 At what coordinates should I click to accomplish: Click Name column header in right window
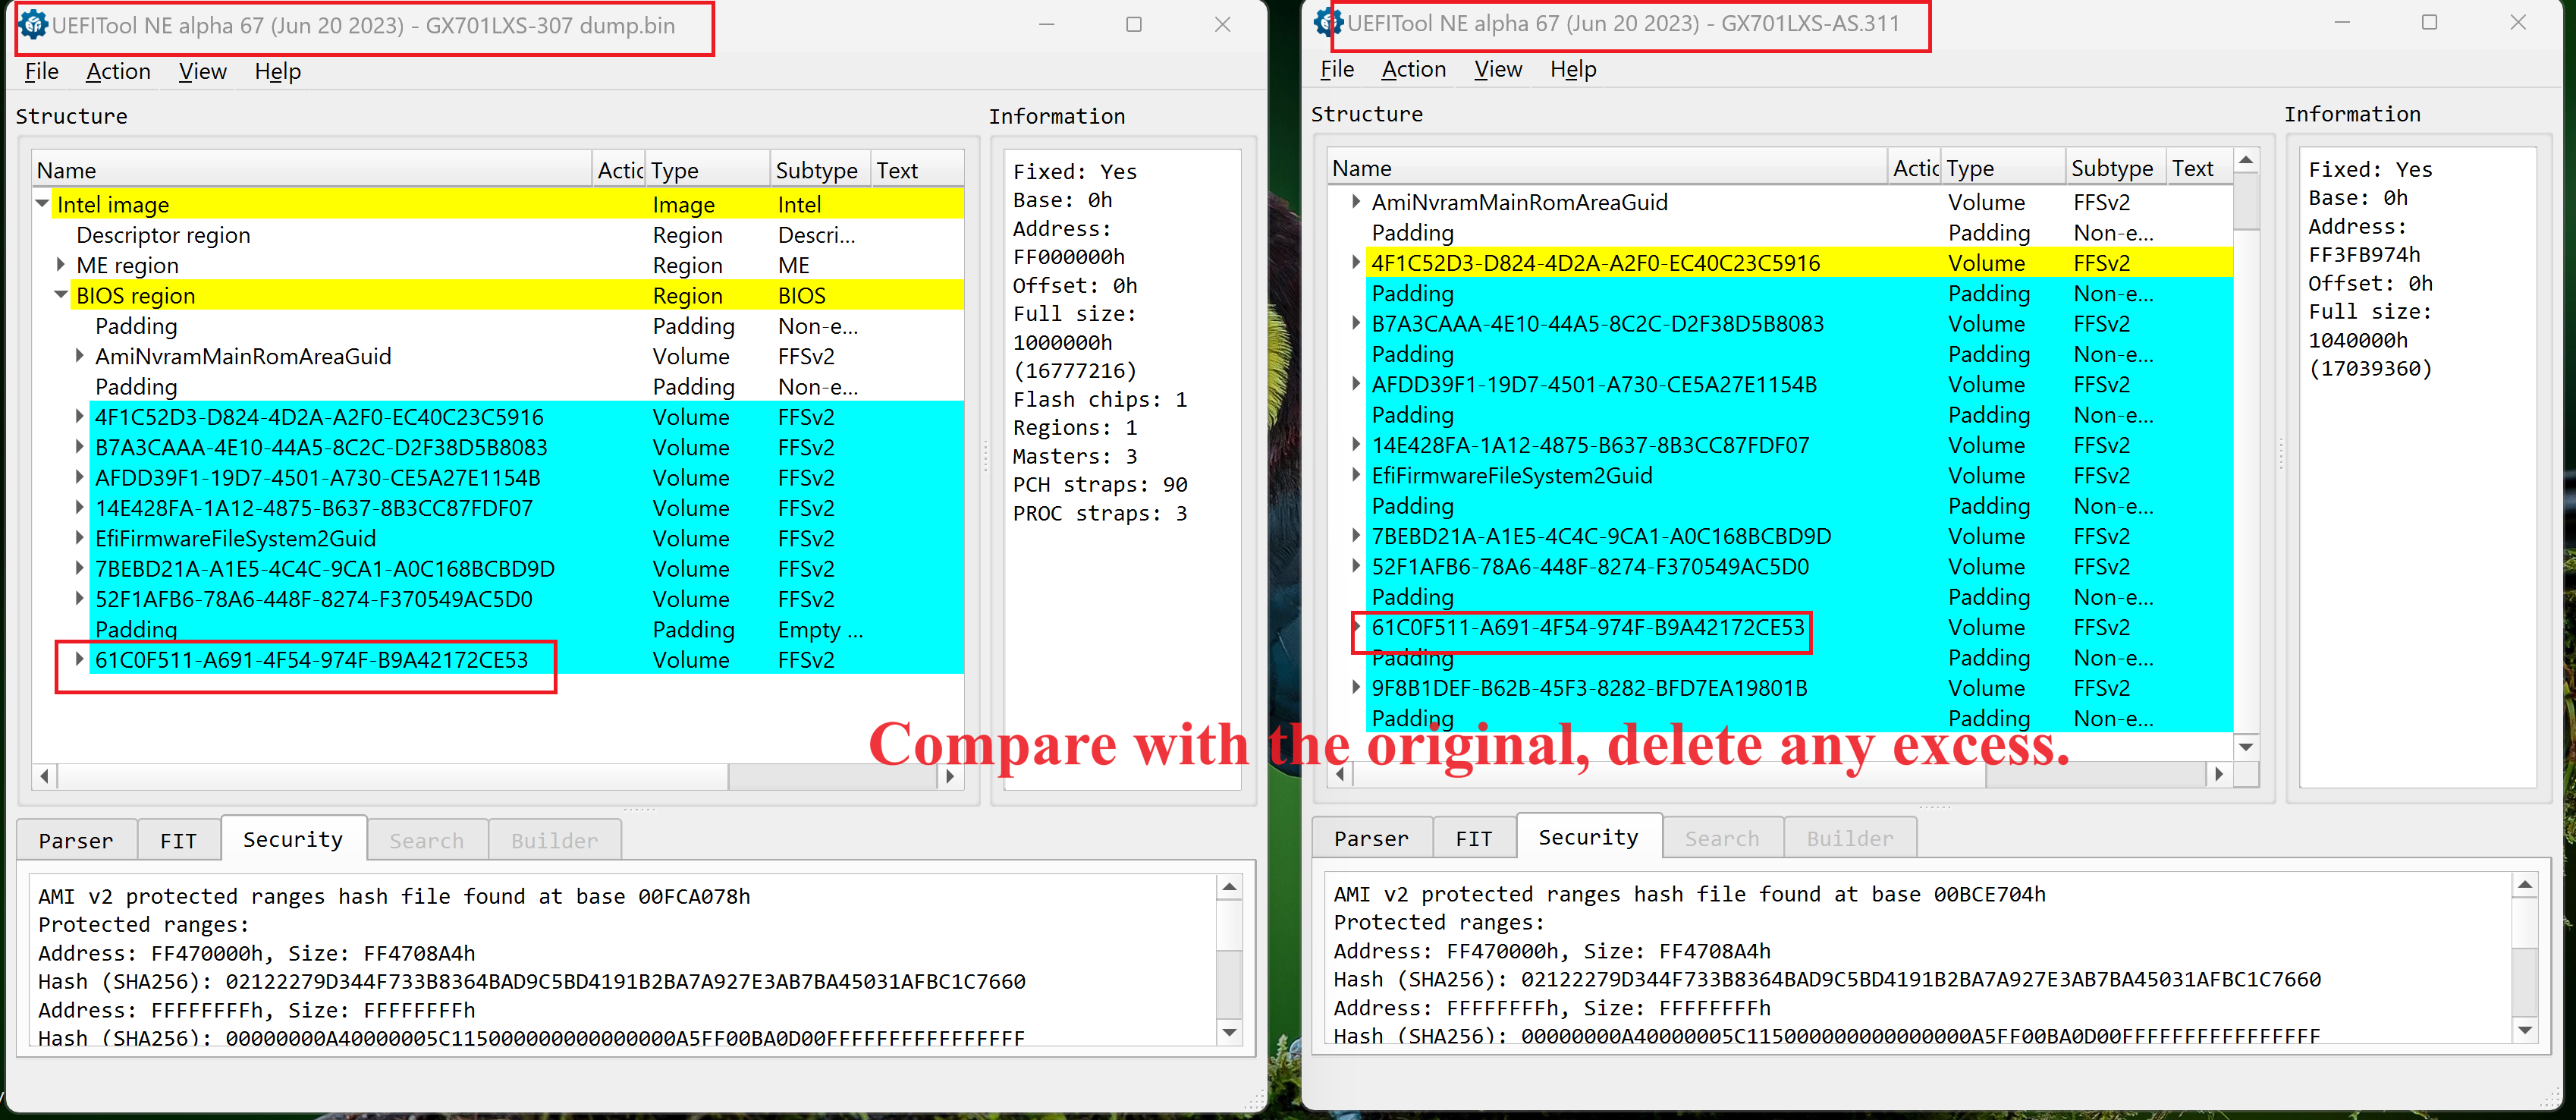[1361, 168]
